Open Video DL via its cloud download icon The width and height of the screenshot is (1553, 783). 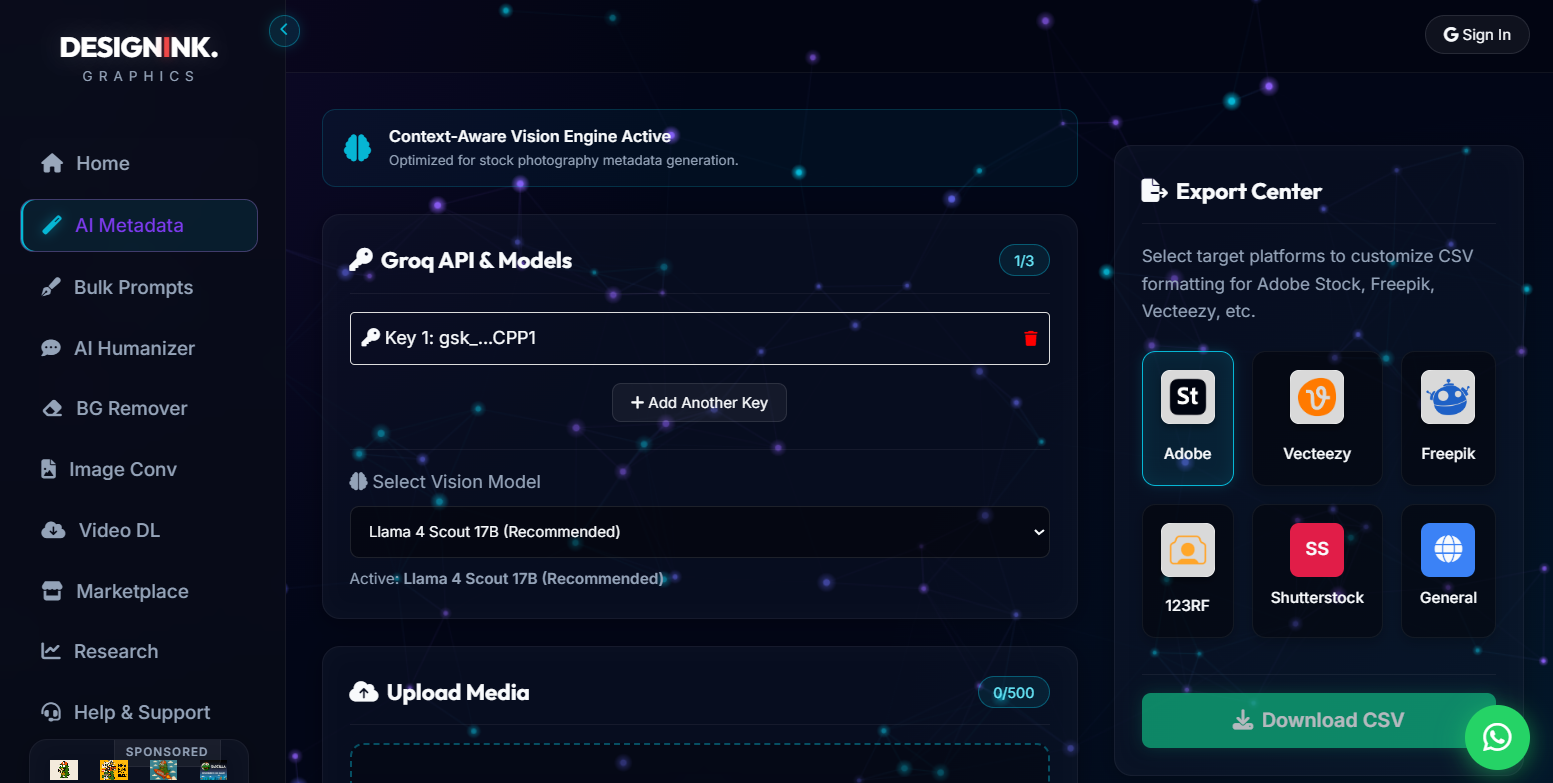click(53, 530)
